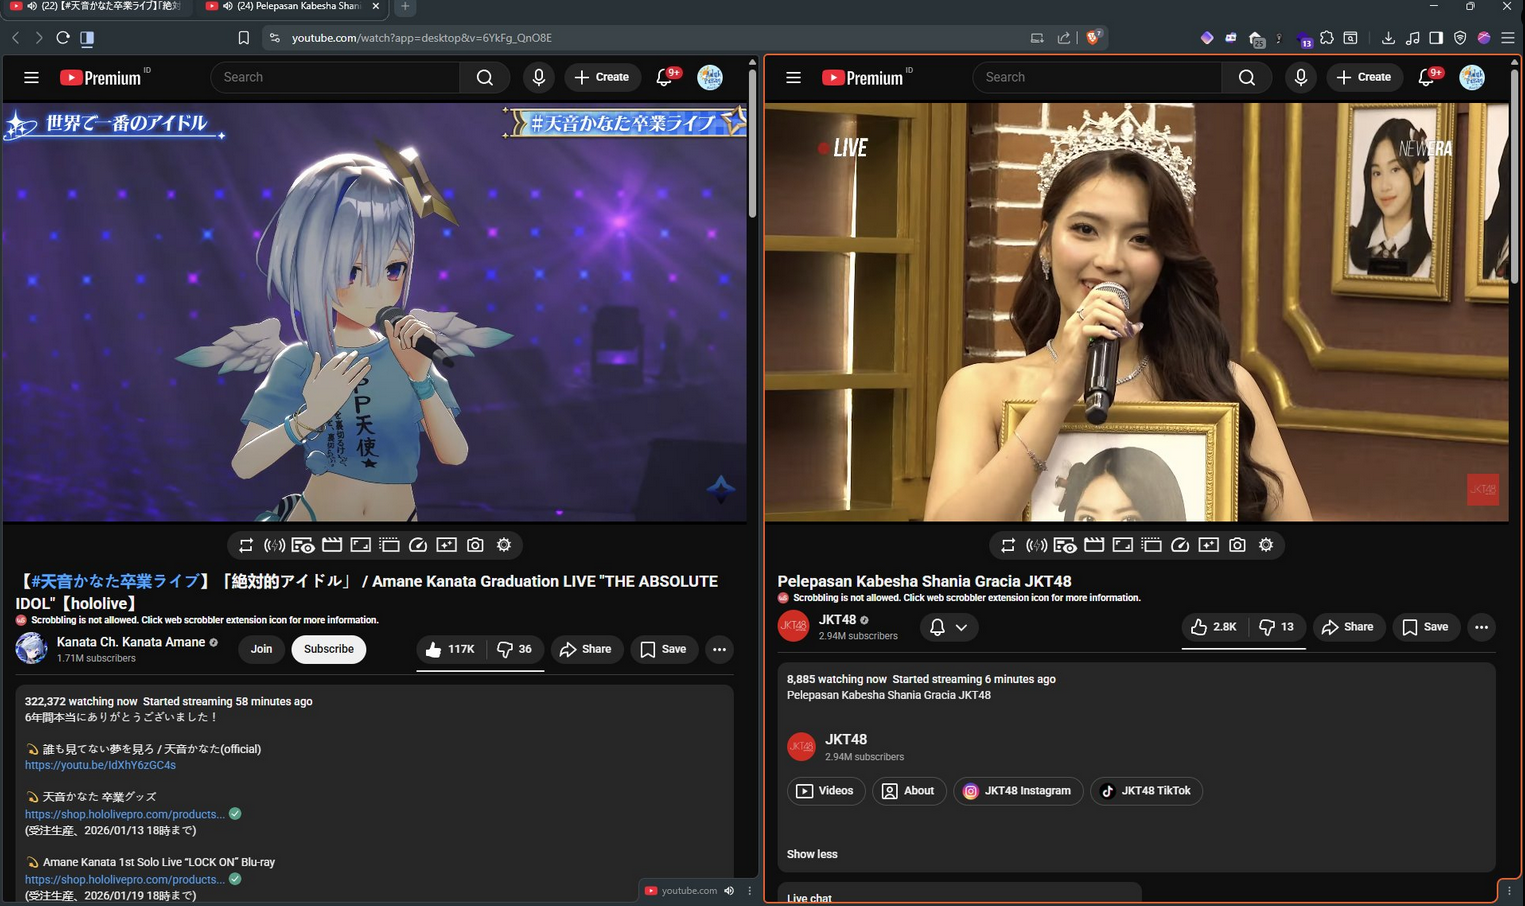
Task: Toggle Brave Shields icon in address bar
Action: [x=1093, y=38]
